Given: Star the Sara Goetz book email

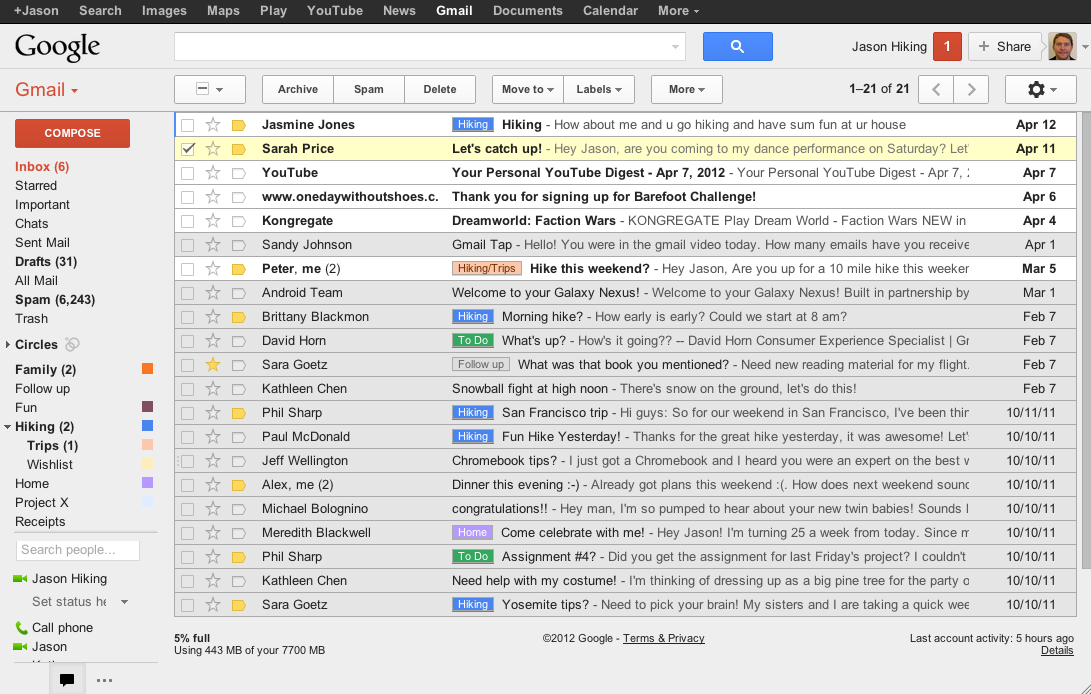Looking at the screenshot, I should tap(213, 365).
